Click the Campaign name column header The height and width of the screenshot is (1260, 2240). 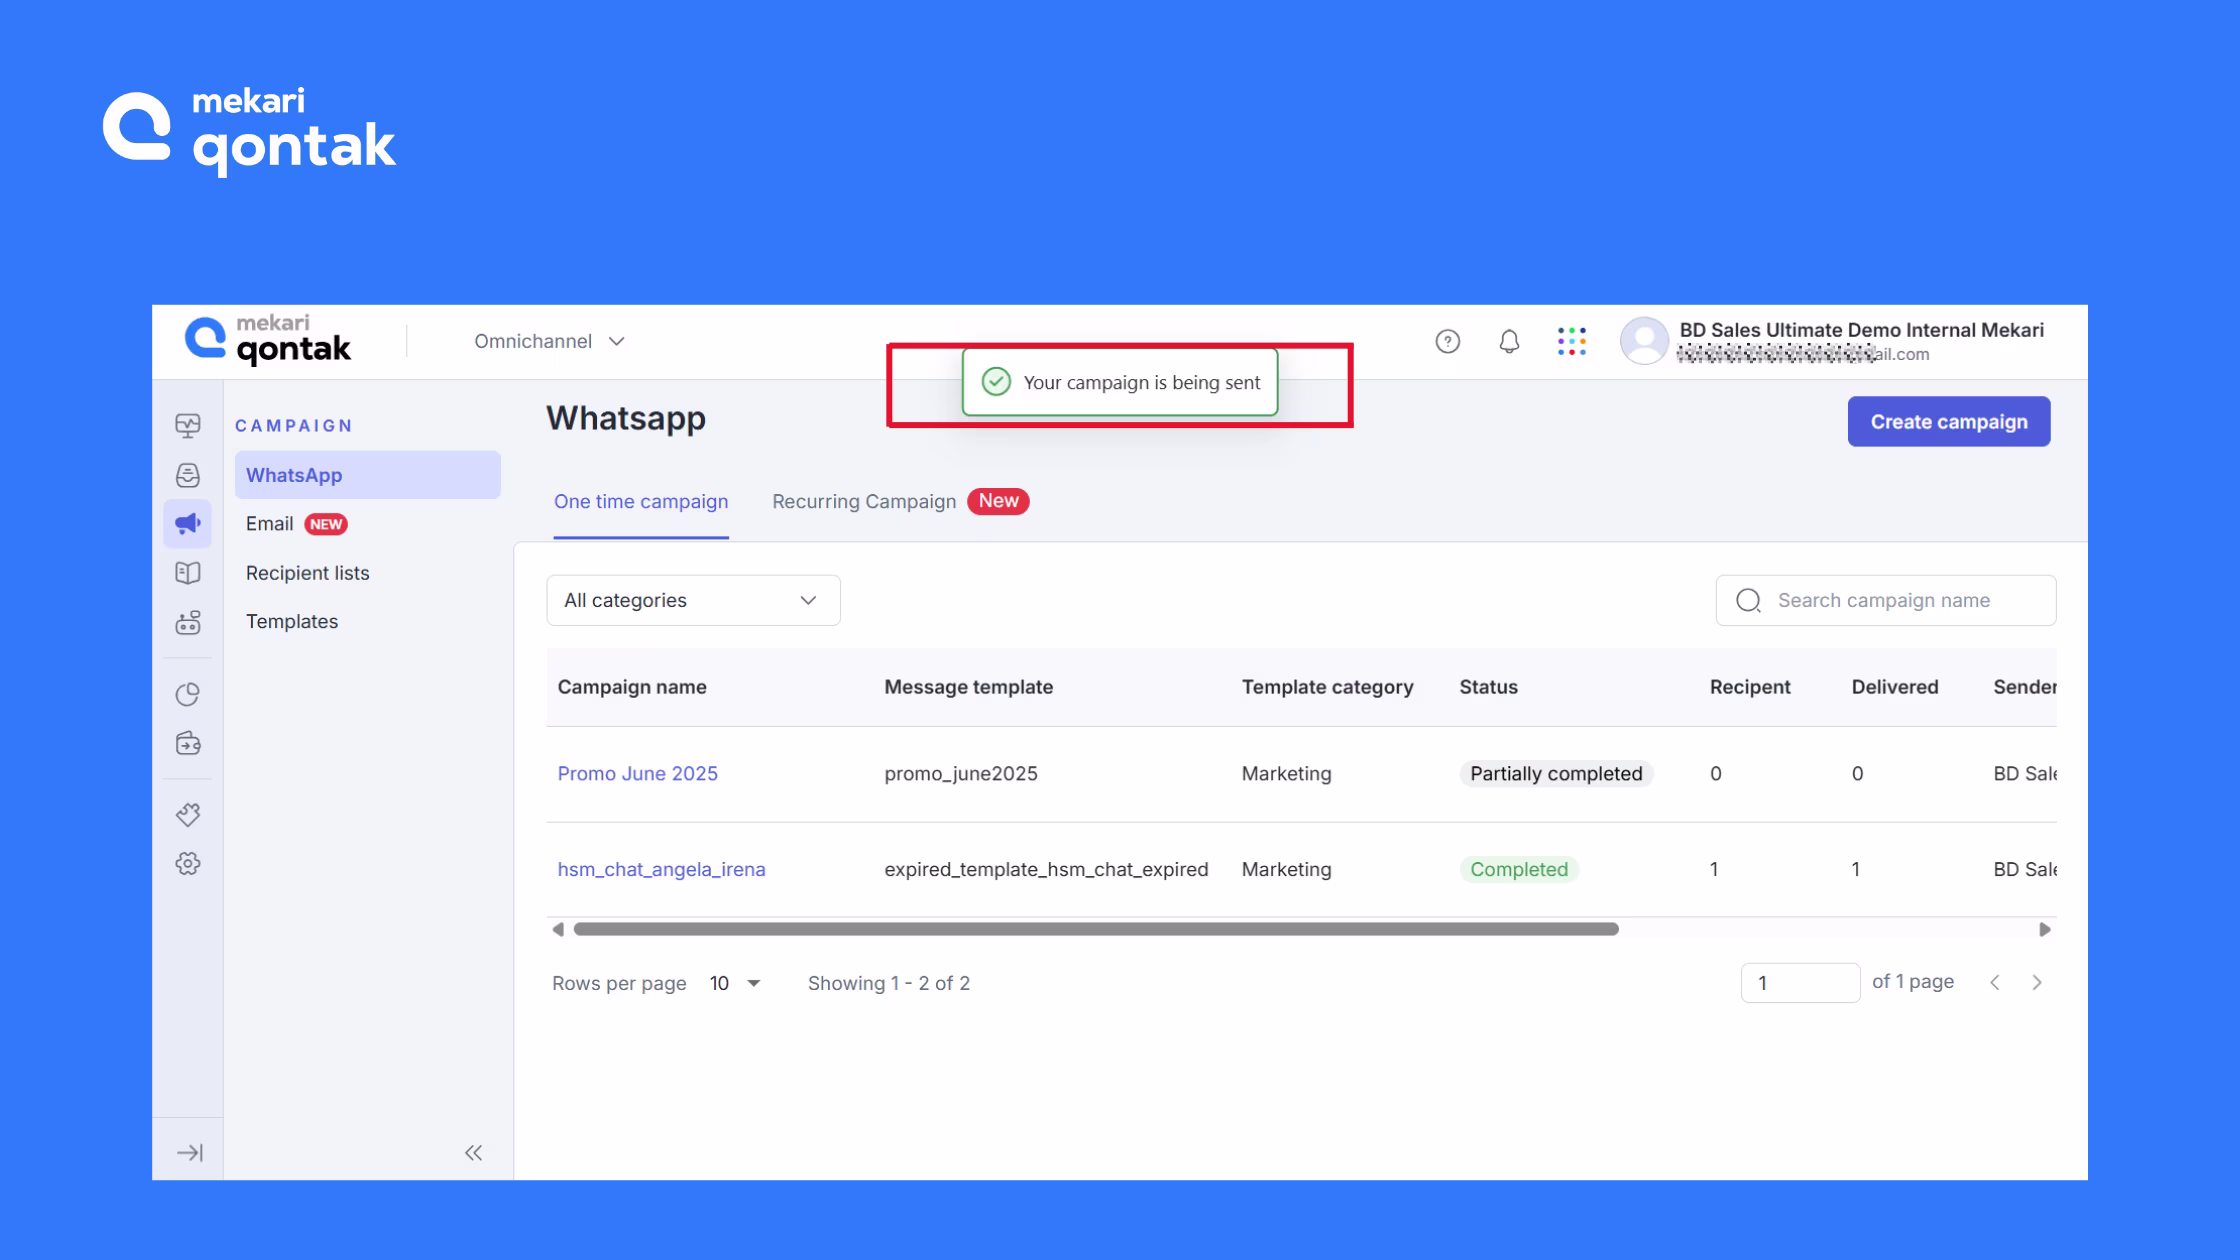click(x=632, y=687)
